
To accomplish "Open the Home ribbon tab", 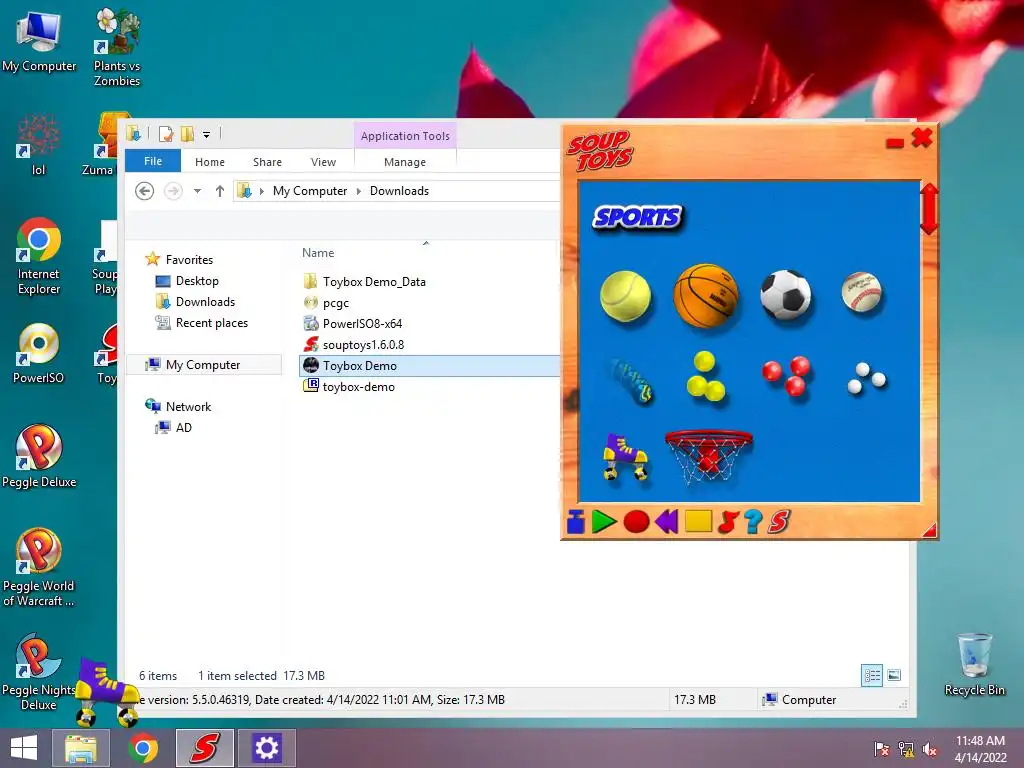I will [x=210, y=162].
